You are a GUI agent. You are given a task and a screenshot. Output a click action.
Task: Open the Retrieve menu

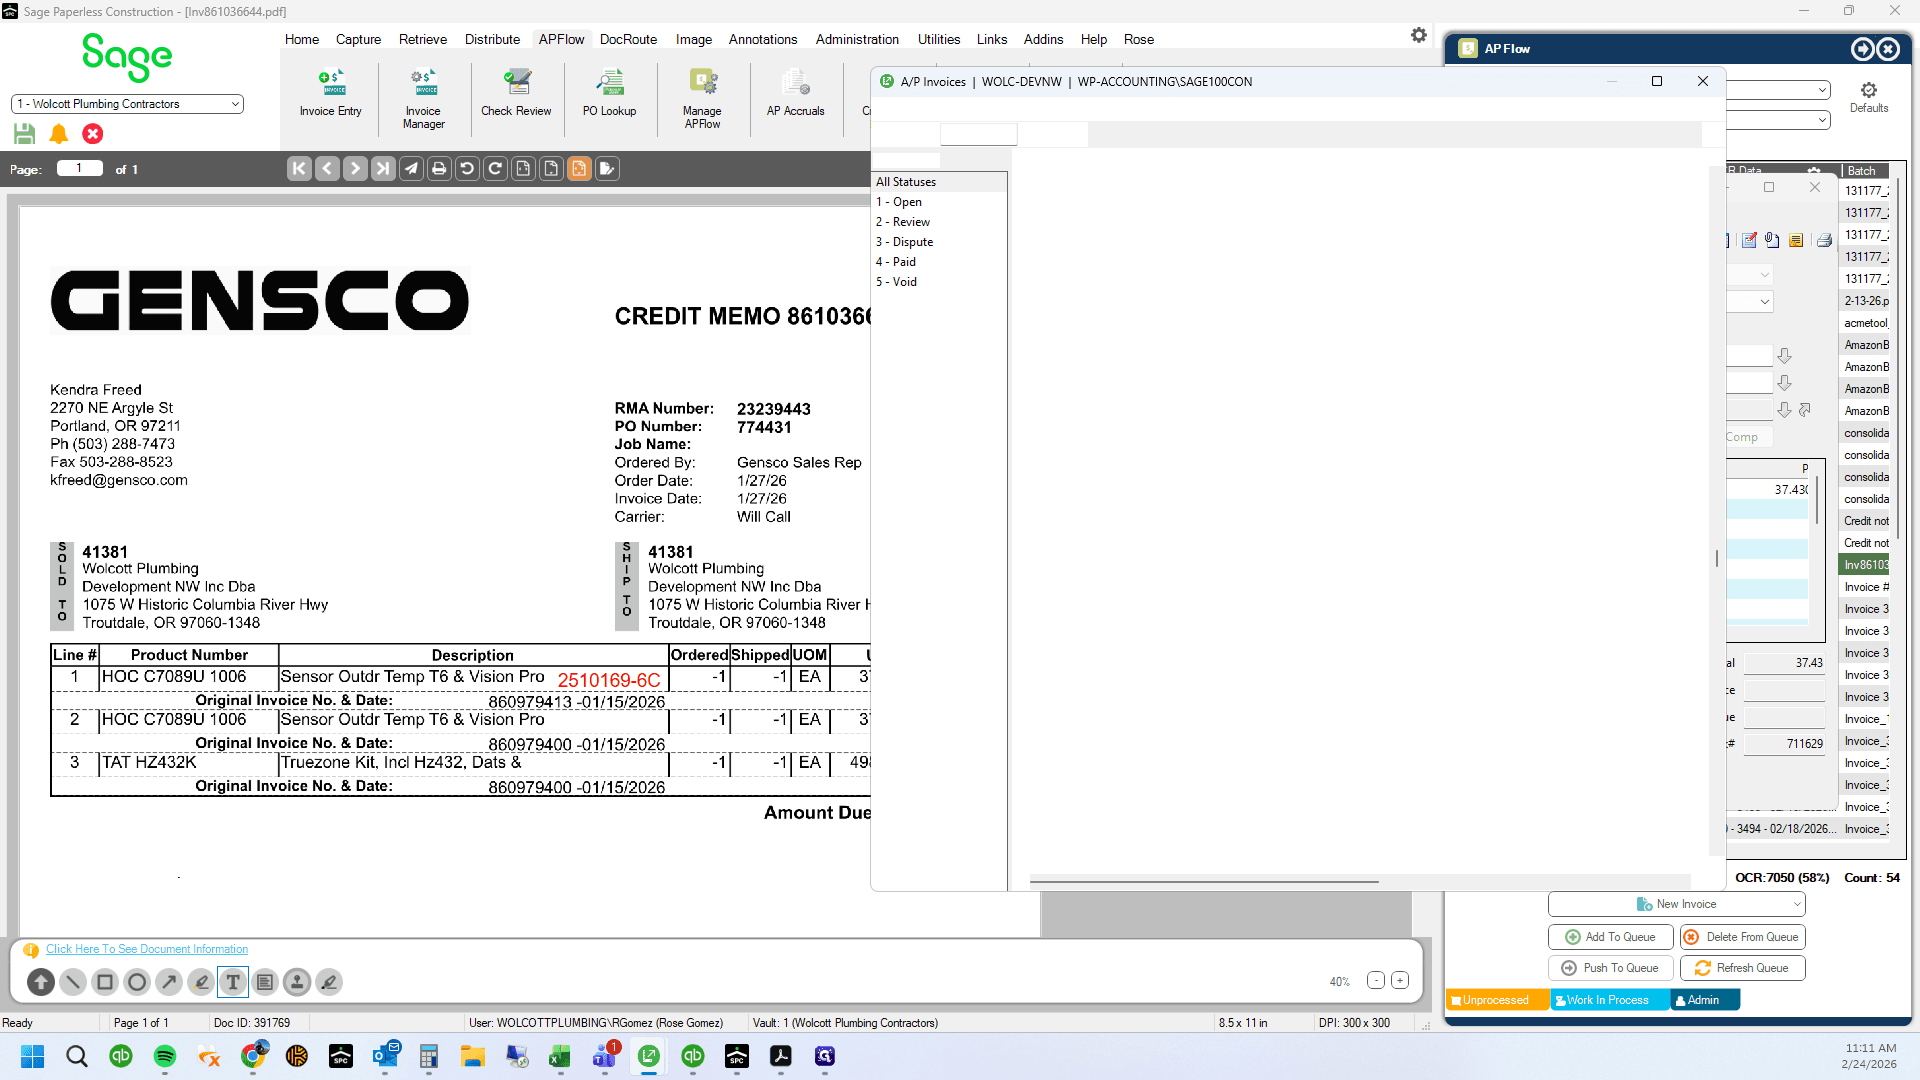coord(423,39)
